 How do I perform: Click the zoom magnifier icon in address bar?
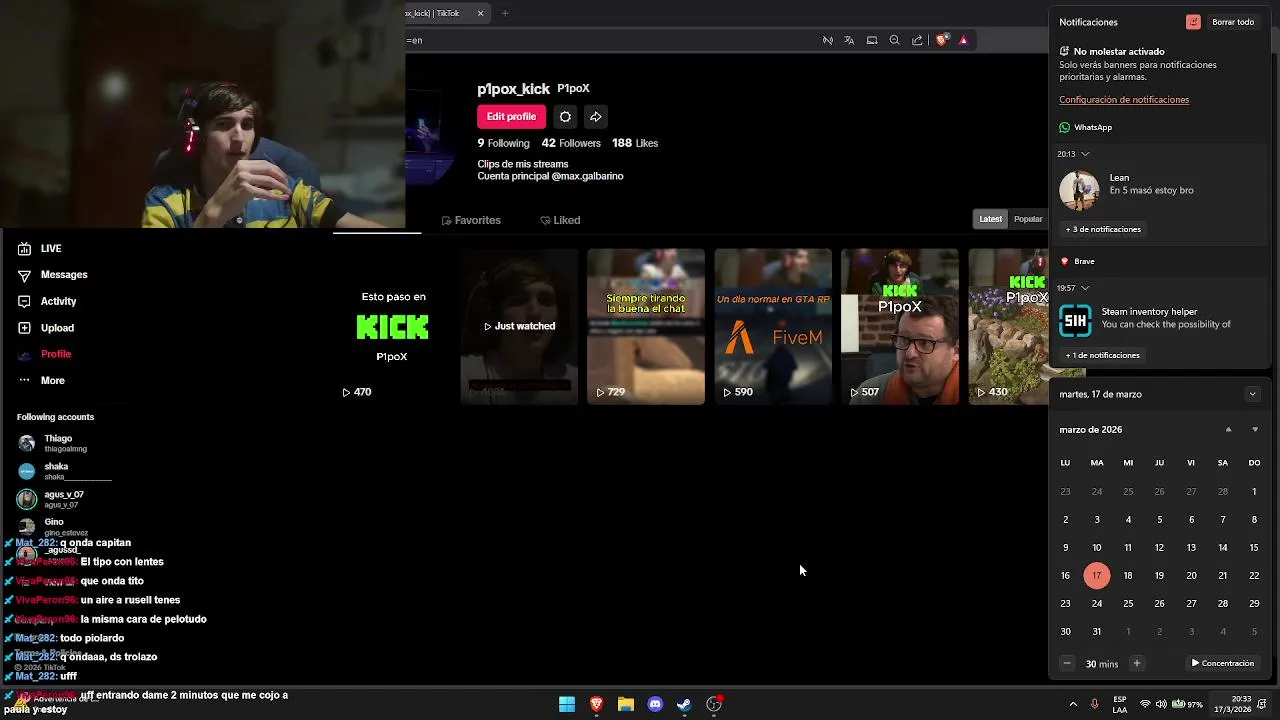894,40
